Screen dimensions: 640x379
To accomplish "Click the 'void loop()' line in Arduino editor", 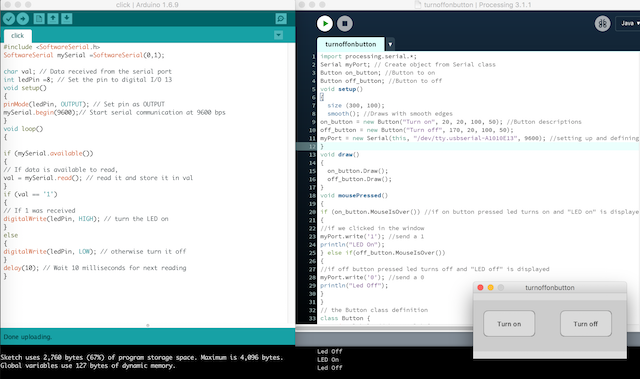I will pyautogui.click(x=23, y=129).
